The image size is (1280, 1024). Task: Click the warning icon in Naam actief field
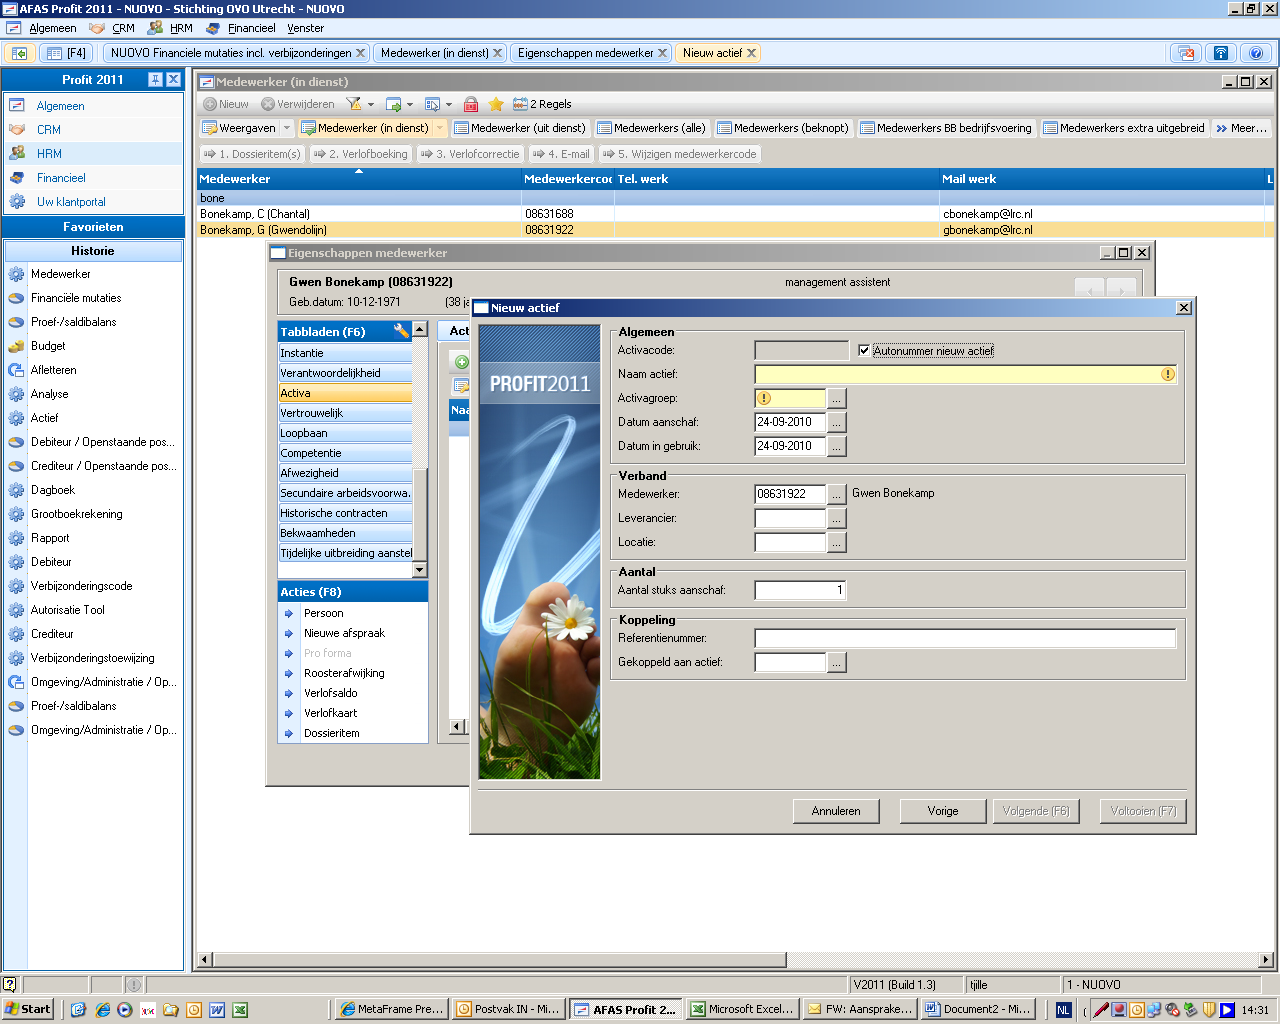click(1167, 374)
